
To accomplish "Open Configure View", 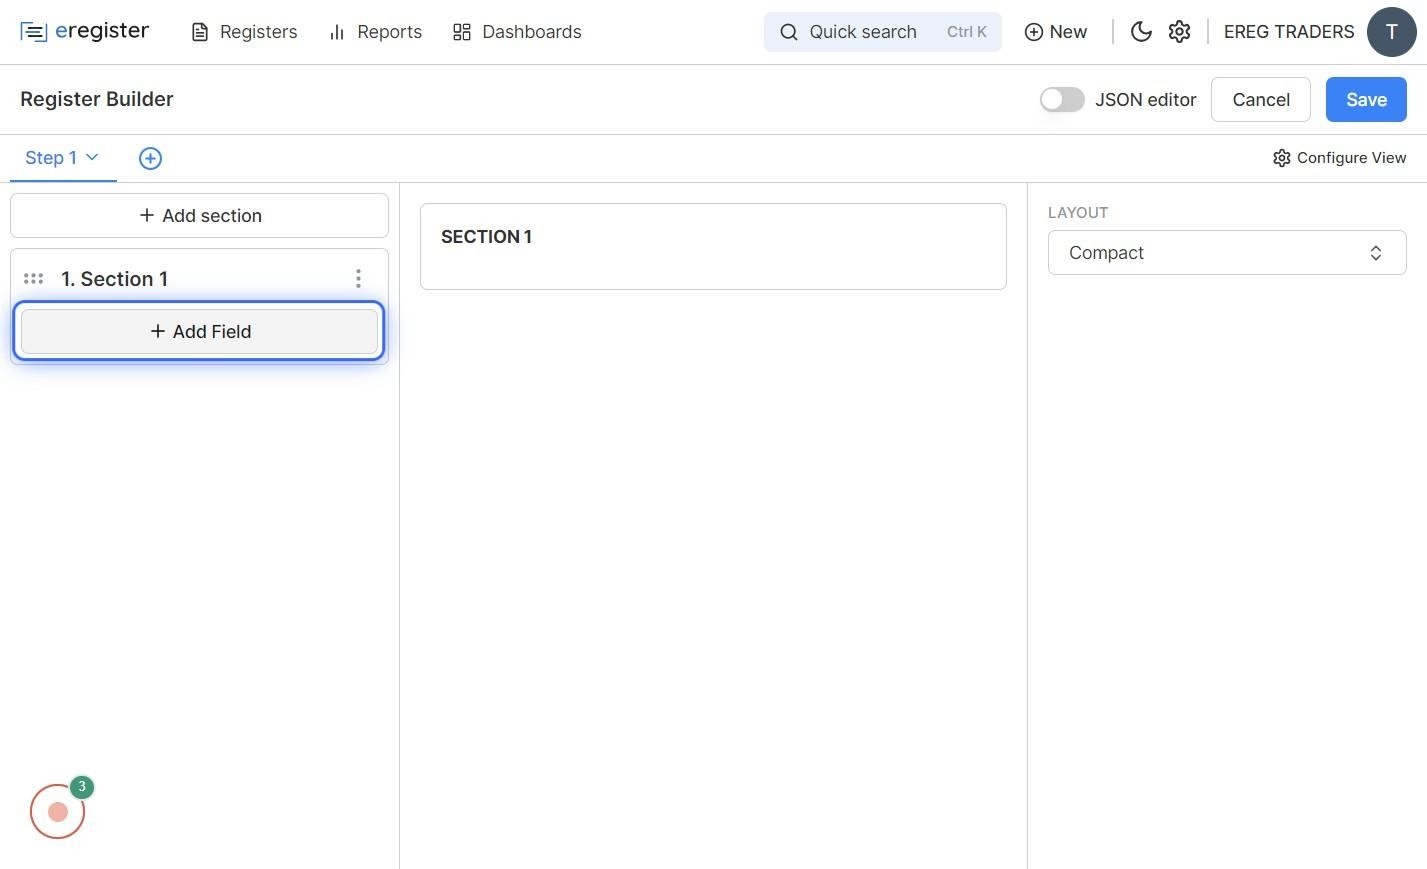I will [1340, 158].
